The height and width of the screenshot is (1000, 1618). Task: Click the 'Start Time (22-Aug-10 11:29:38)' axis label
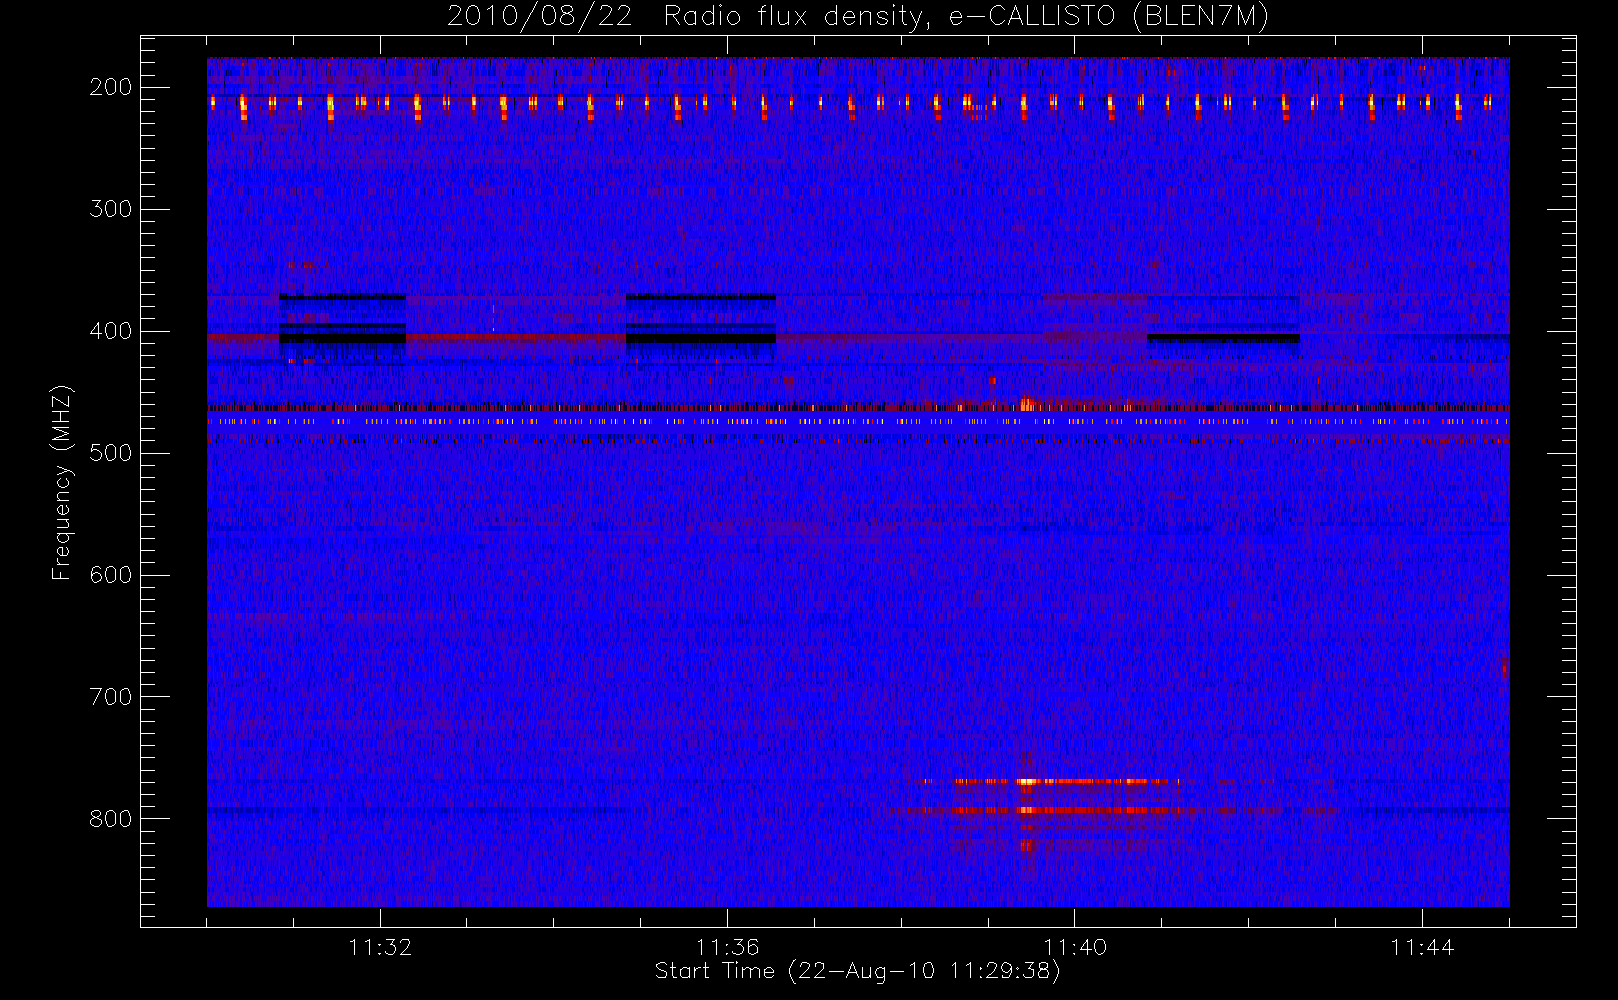[x=857, y=971]
